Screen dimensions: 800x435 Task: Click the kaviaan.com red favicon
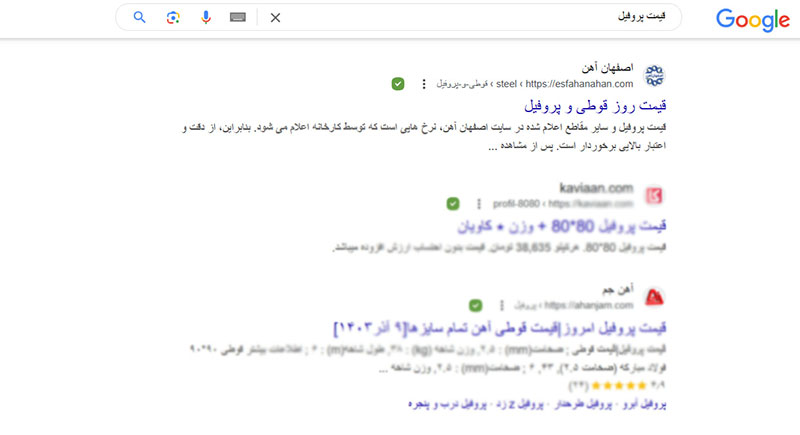tap(654, 195)
